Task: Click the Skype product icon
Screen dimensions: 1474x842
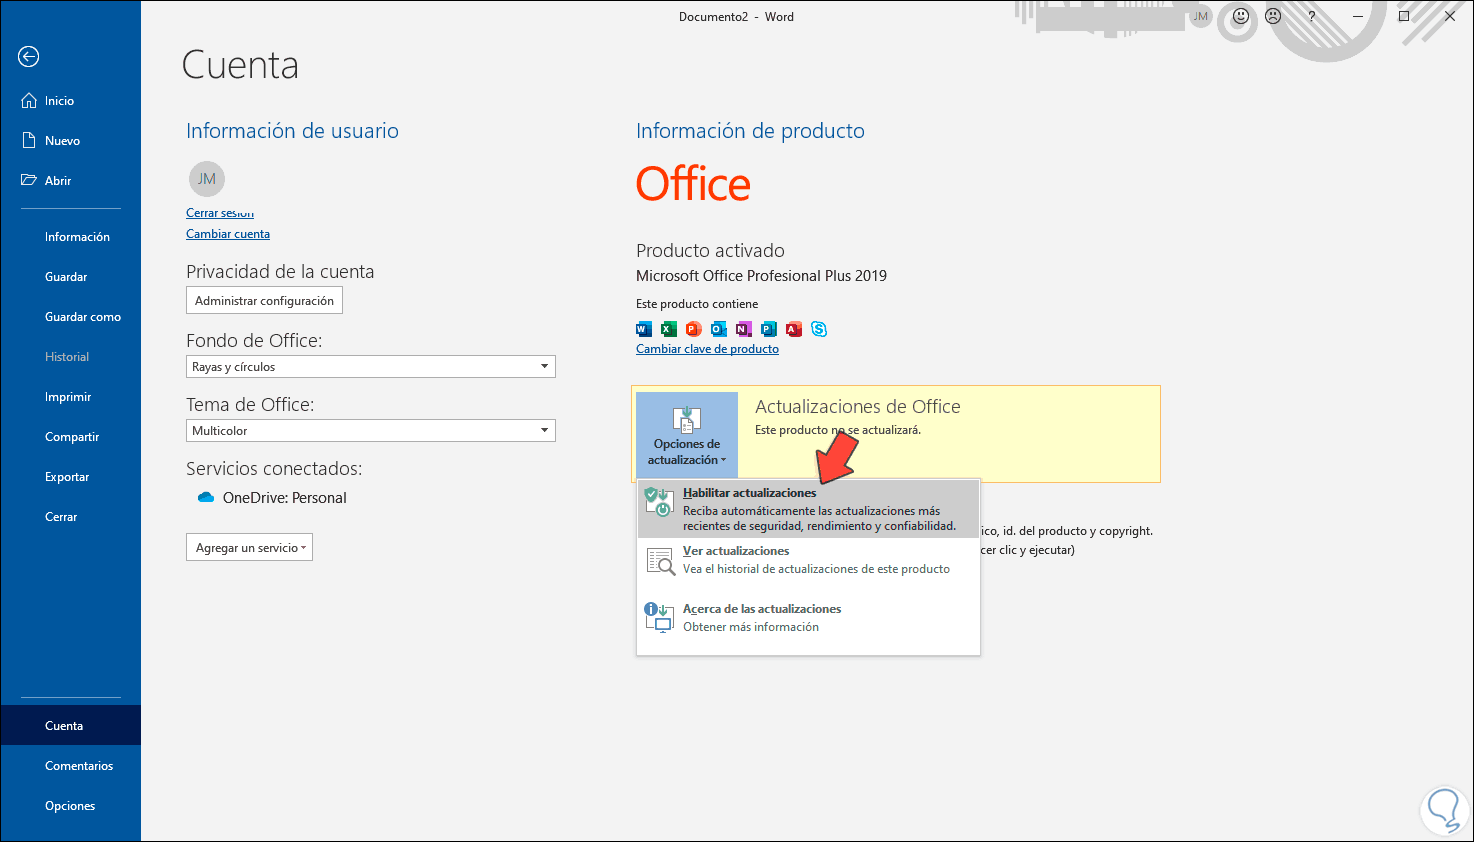Action: [x=819, y=329]
